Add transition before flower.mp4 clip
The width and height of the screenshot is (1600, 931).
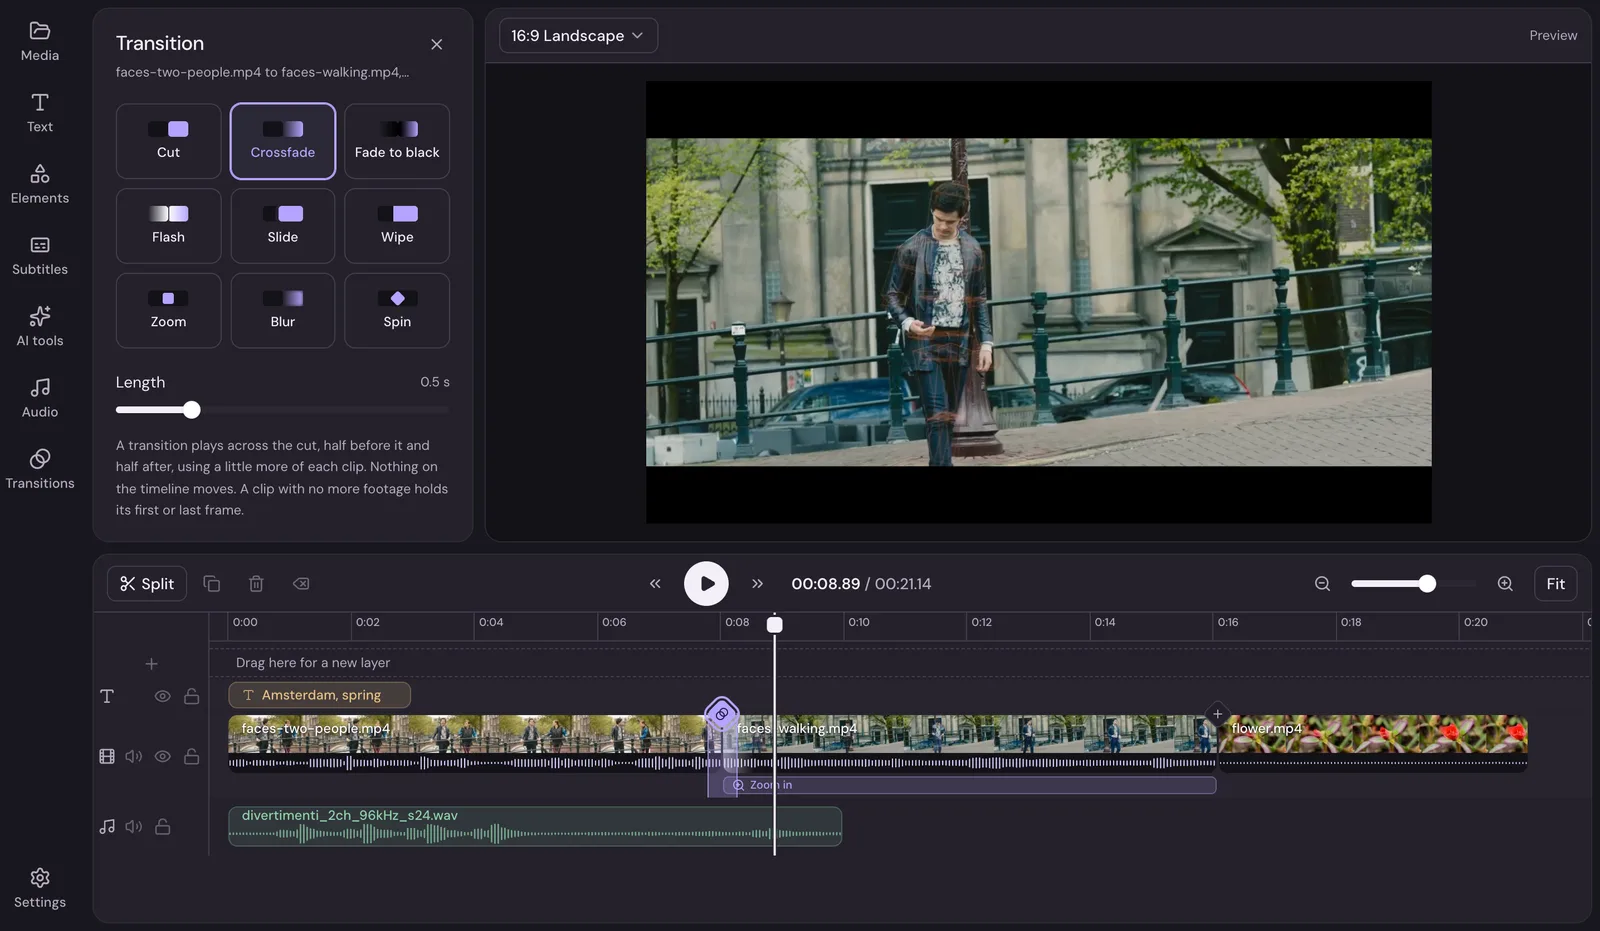(x=1217, y=713)
